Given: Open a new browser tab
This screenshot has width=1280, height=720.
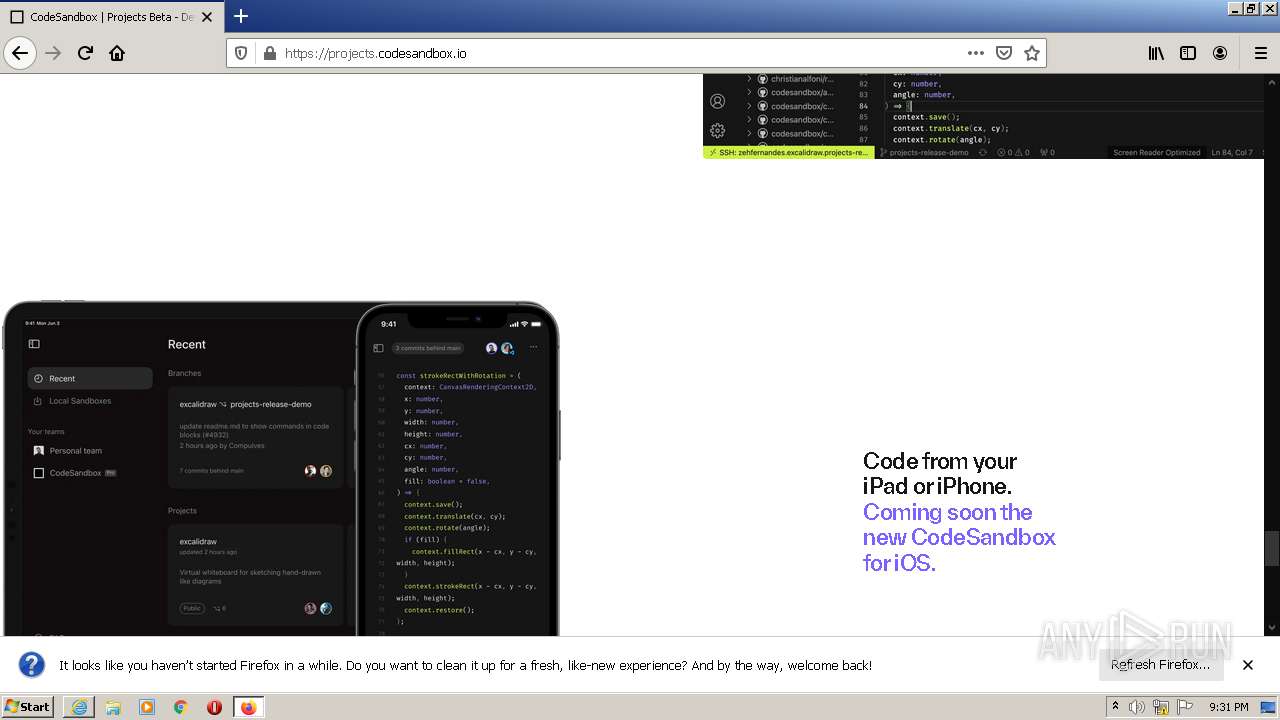Looking at the screenshot, I should tap(240, 16).
